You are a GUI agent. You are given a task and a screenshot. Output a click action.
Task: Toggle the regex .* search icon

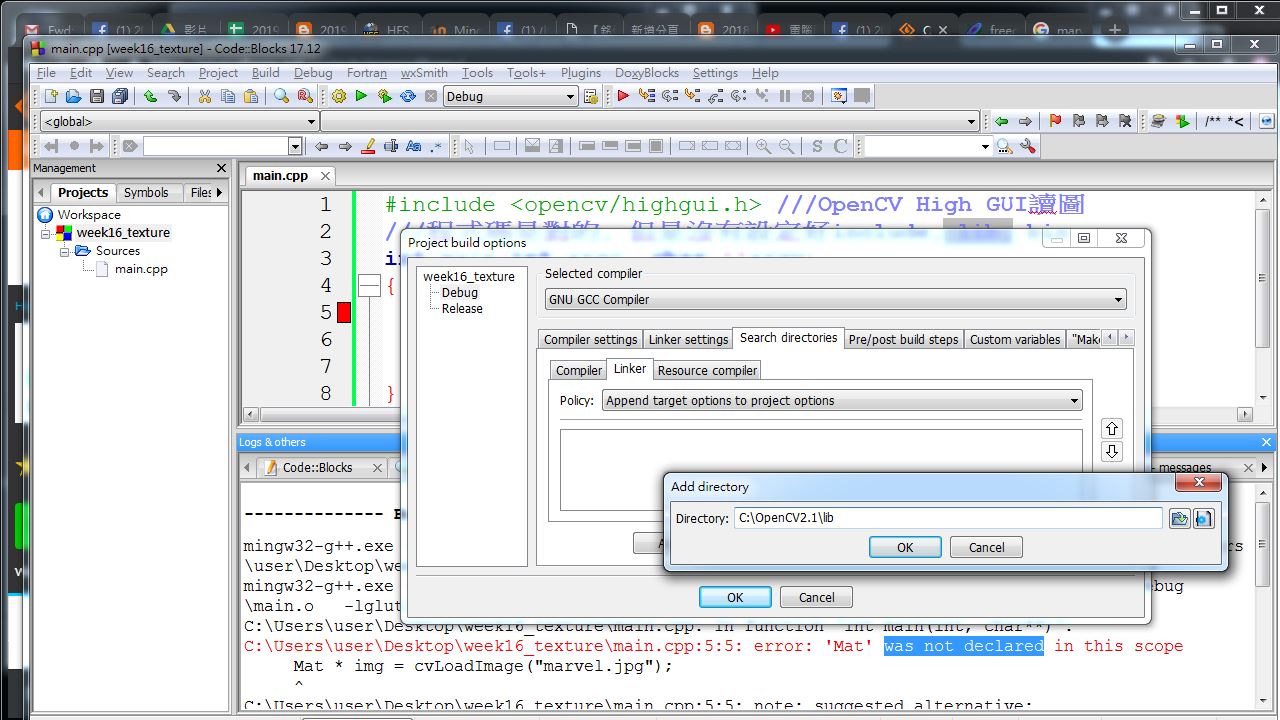pos(437,146)
